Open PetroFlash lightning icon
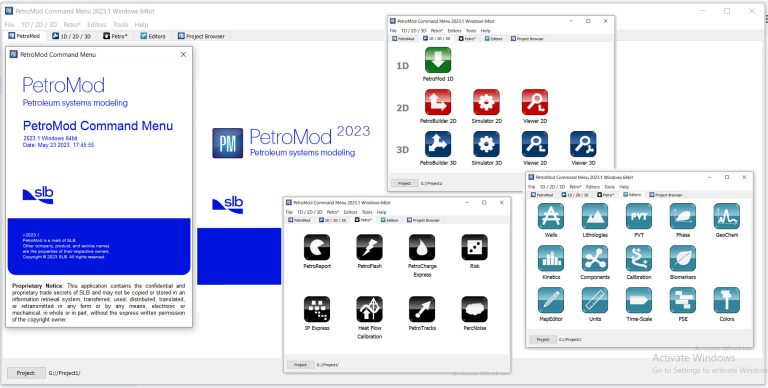 pos(369,247)
